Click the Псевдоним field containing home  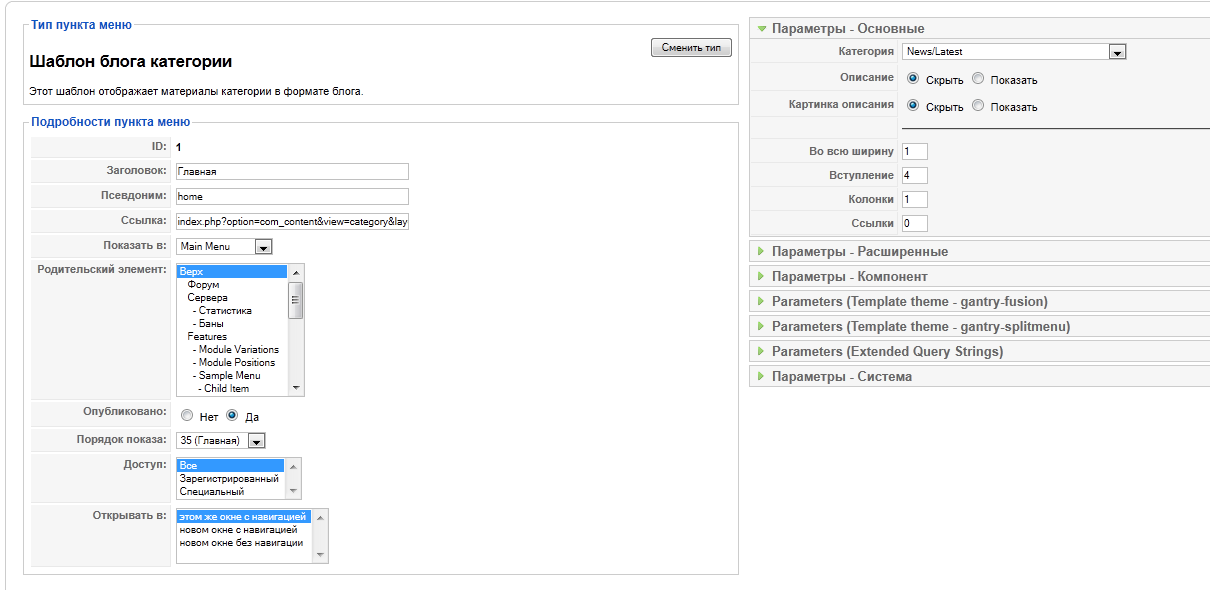[x=292, y=196]
